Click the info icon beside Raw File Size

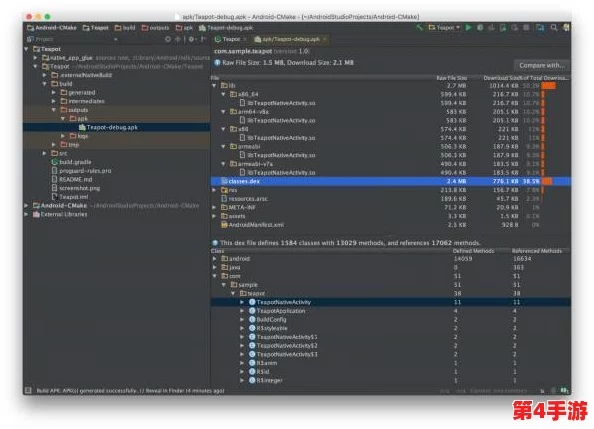pyautogui.click(x=217, y=63)
